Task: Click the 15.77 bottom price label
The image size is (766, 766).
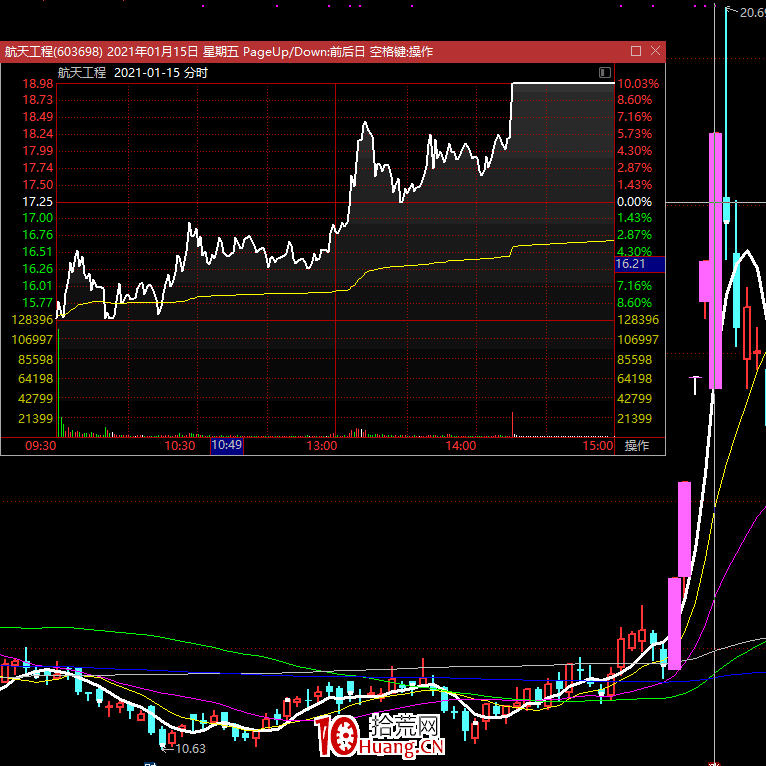Action: [x=38, y=303]
